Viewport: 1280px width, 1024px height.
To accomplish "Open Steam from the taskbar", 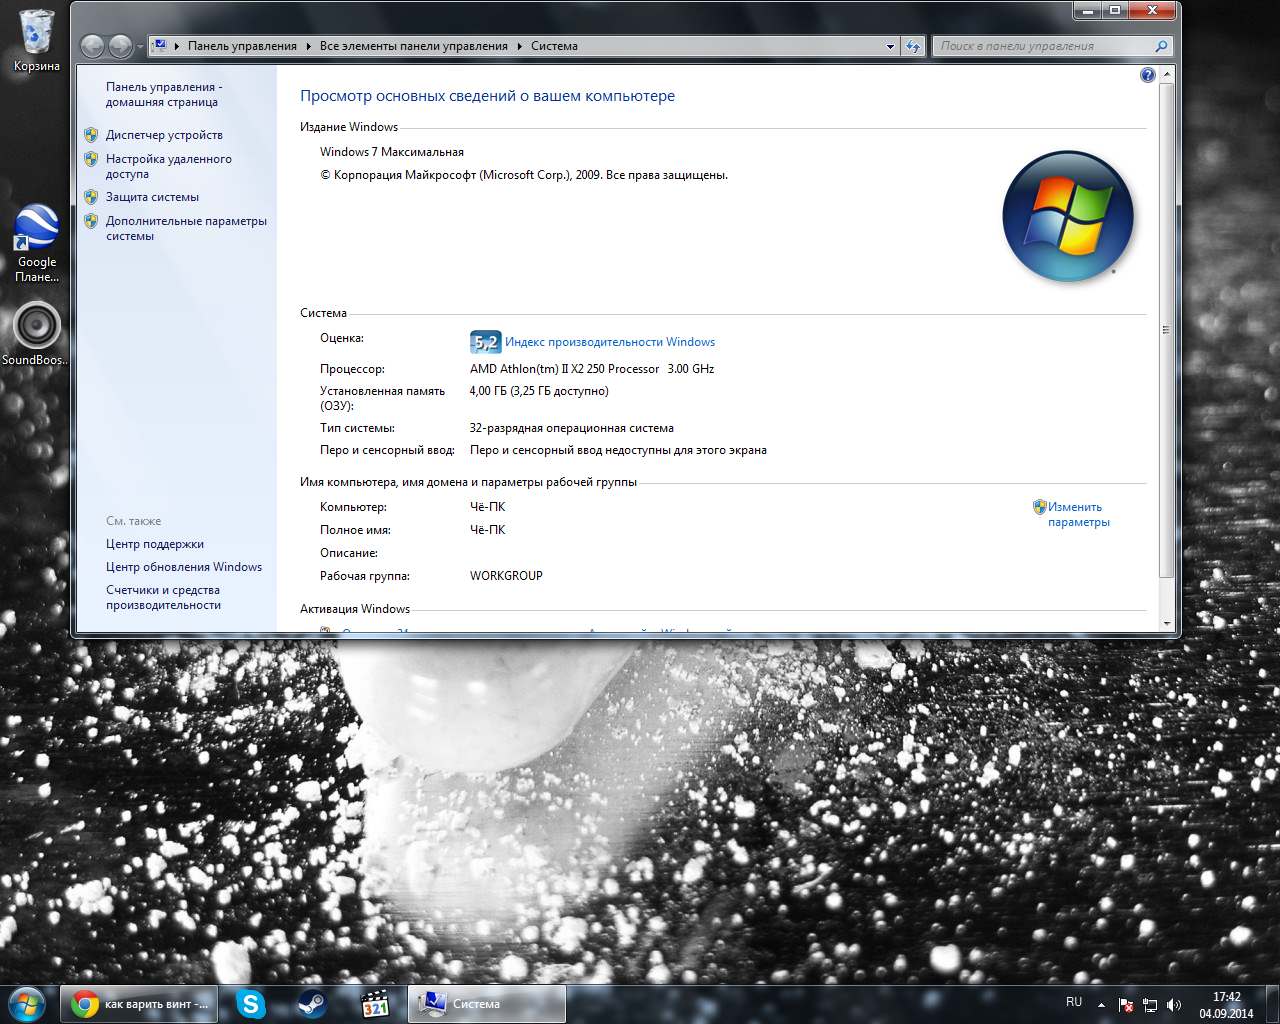I will pos(312,1004).
